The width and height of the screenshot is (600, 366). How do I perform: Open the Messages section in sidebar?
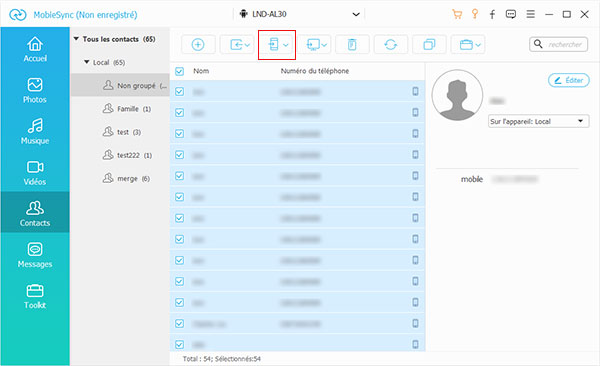click(35, 255)
